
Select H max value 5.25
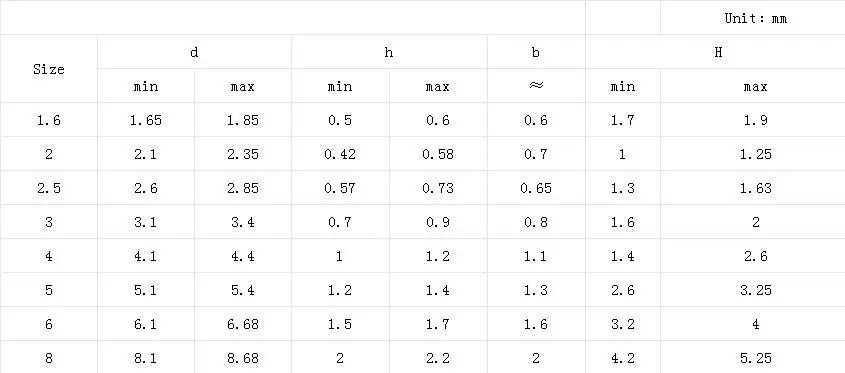click(756, 357)
